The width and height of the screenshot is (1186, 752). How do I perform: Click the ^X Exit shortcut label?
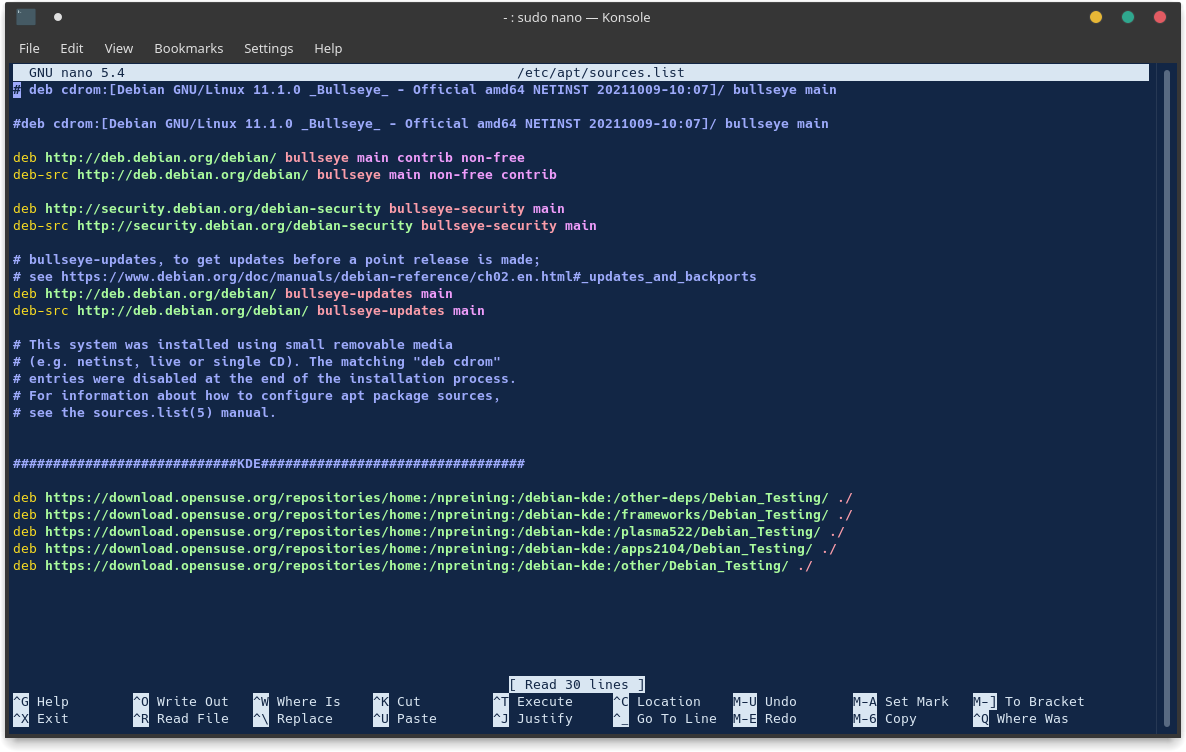[41, 719]
